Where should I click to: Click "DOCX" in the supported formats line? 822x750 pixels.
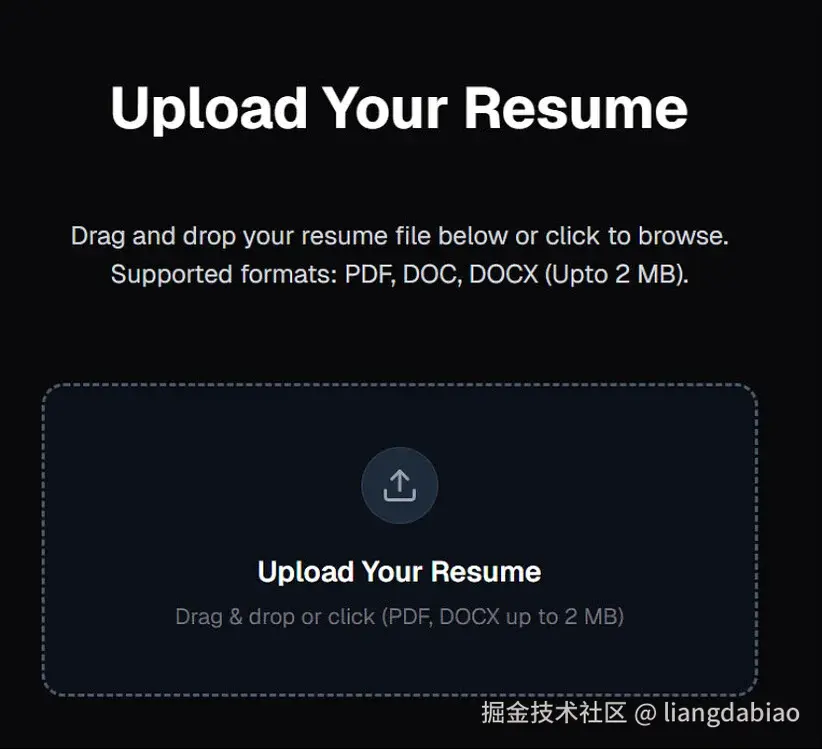point(504,274)
